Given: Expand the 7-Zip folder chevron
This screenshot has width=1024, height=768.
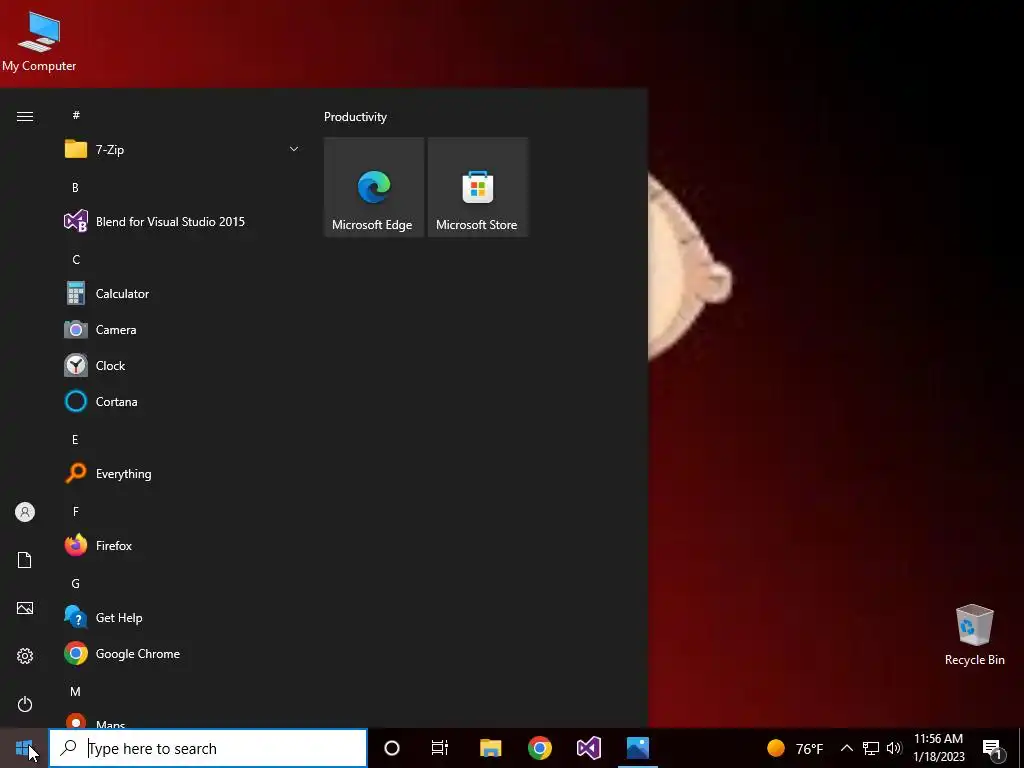Looking at the screenshot, I should [294, 150].
